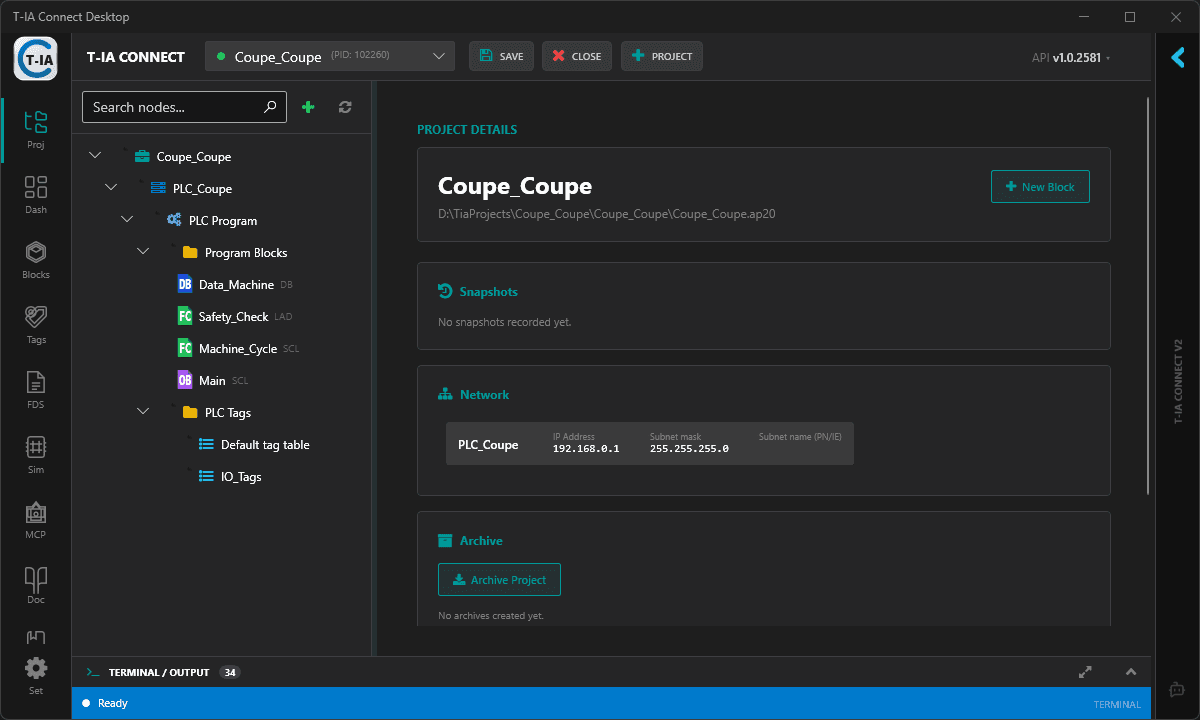Open the Tags sidebar panel
The height and width of the screenshot is (720, 1200).
36,324
